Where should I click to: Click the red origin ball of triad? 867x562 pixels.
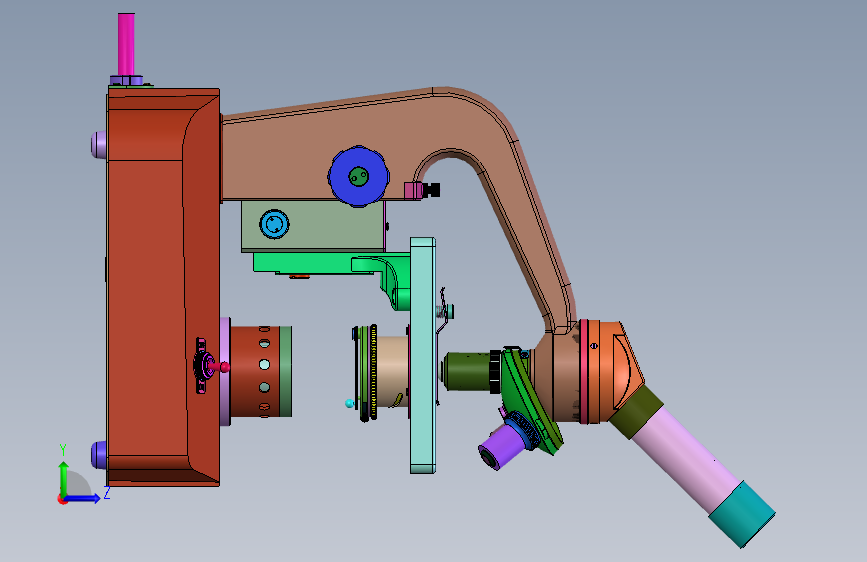[x=62, y=499]
